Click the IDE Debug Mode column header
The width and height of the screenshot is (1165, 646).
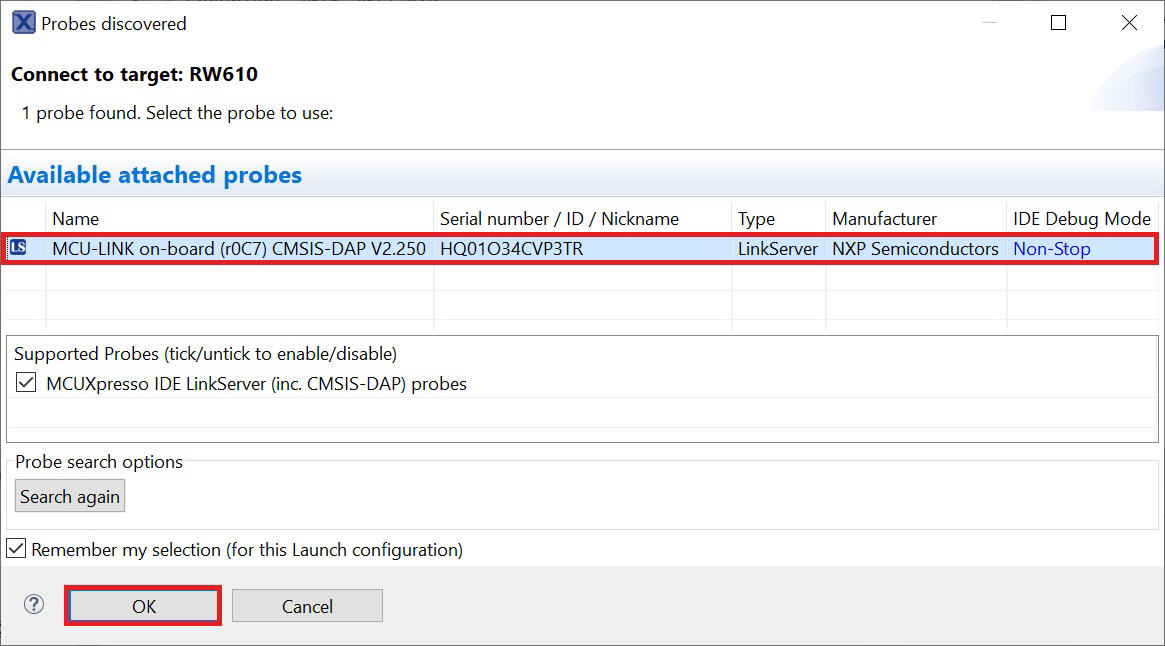(x=1081, y=218)
